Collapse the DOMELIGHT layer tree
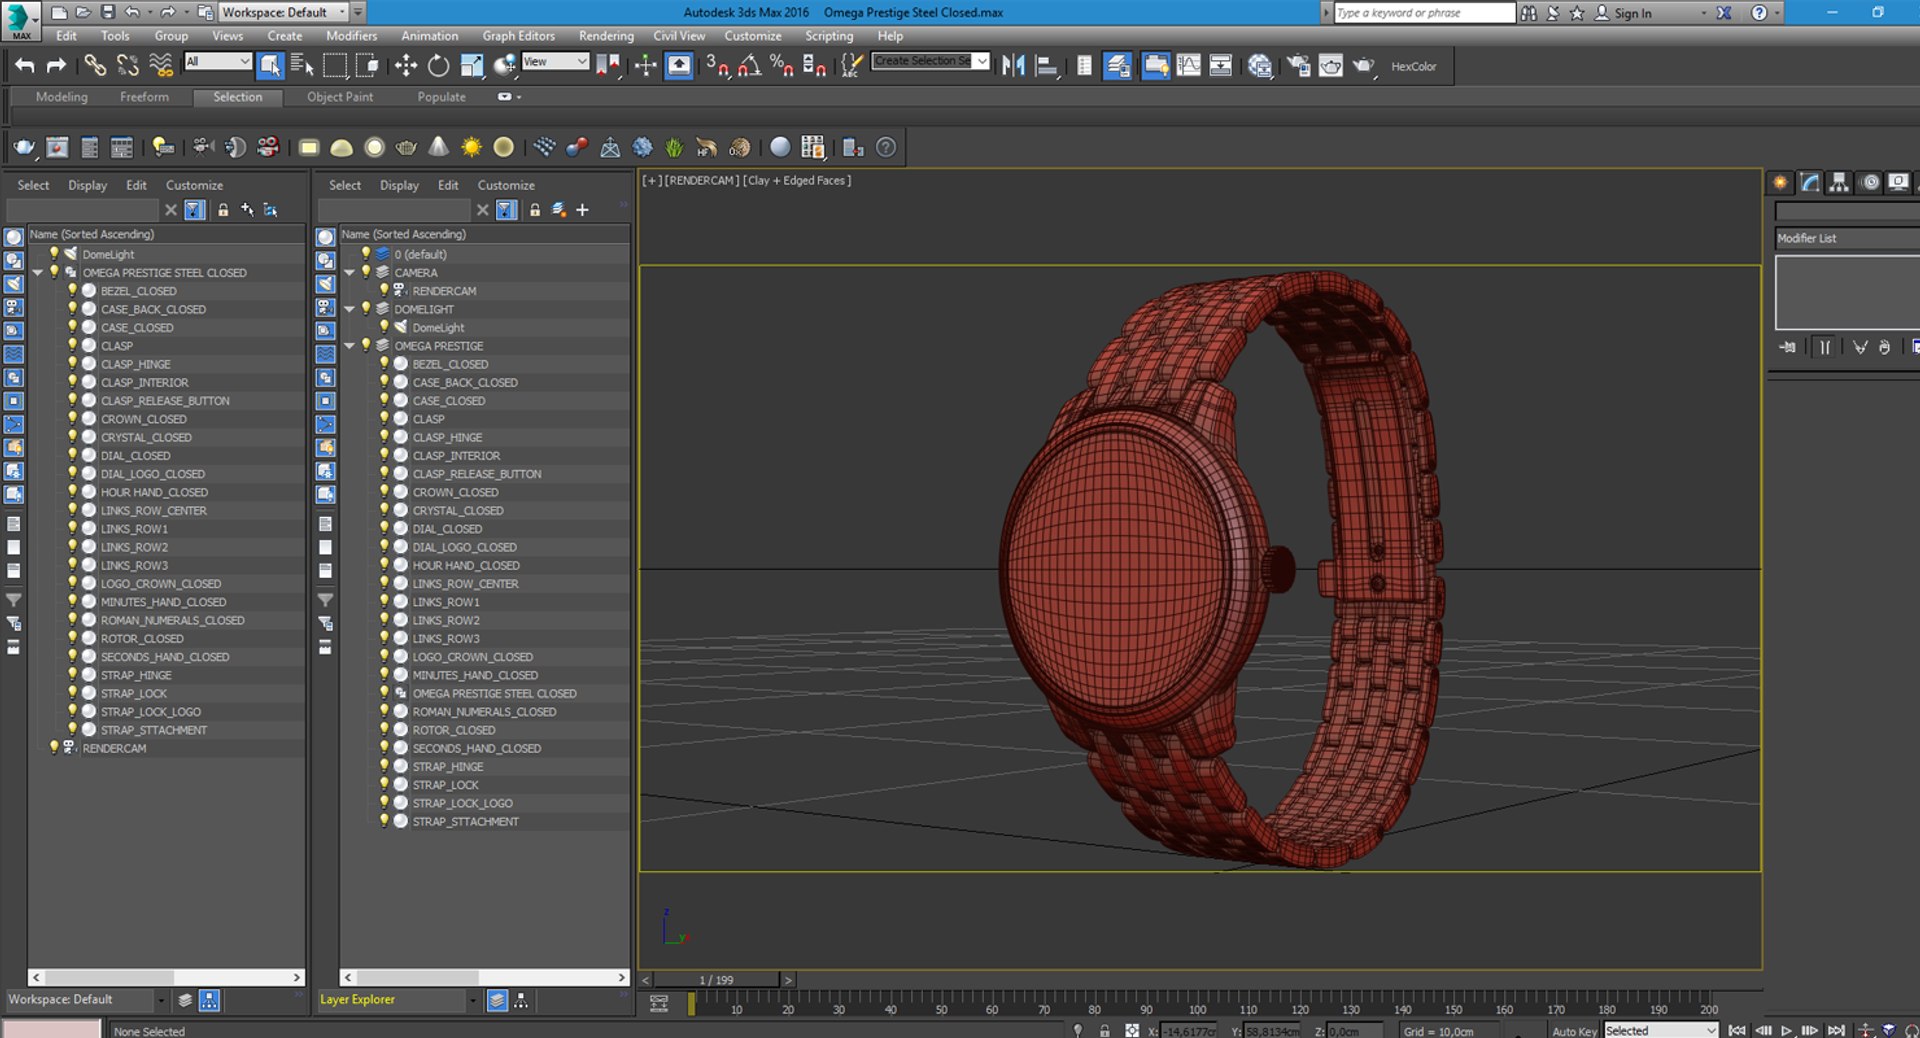The image size is (1920, 1038). 350,309
